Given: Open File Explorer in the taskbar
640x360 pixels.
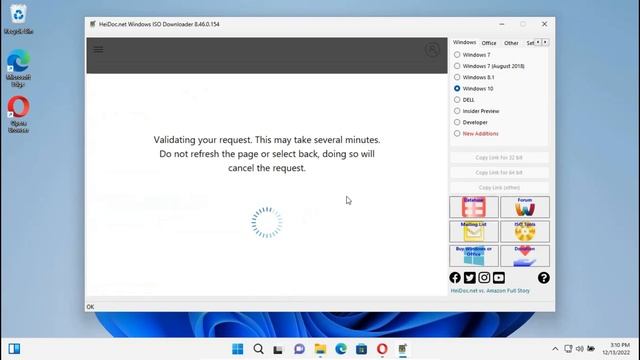Looking at the screenshot, I should tap(320, 349).
